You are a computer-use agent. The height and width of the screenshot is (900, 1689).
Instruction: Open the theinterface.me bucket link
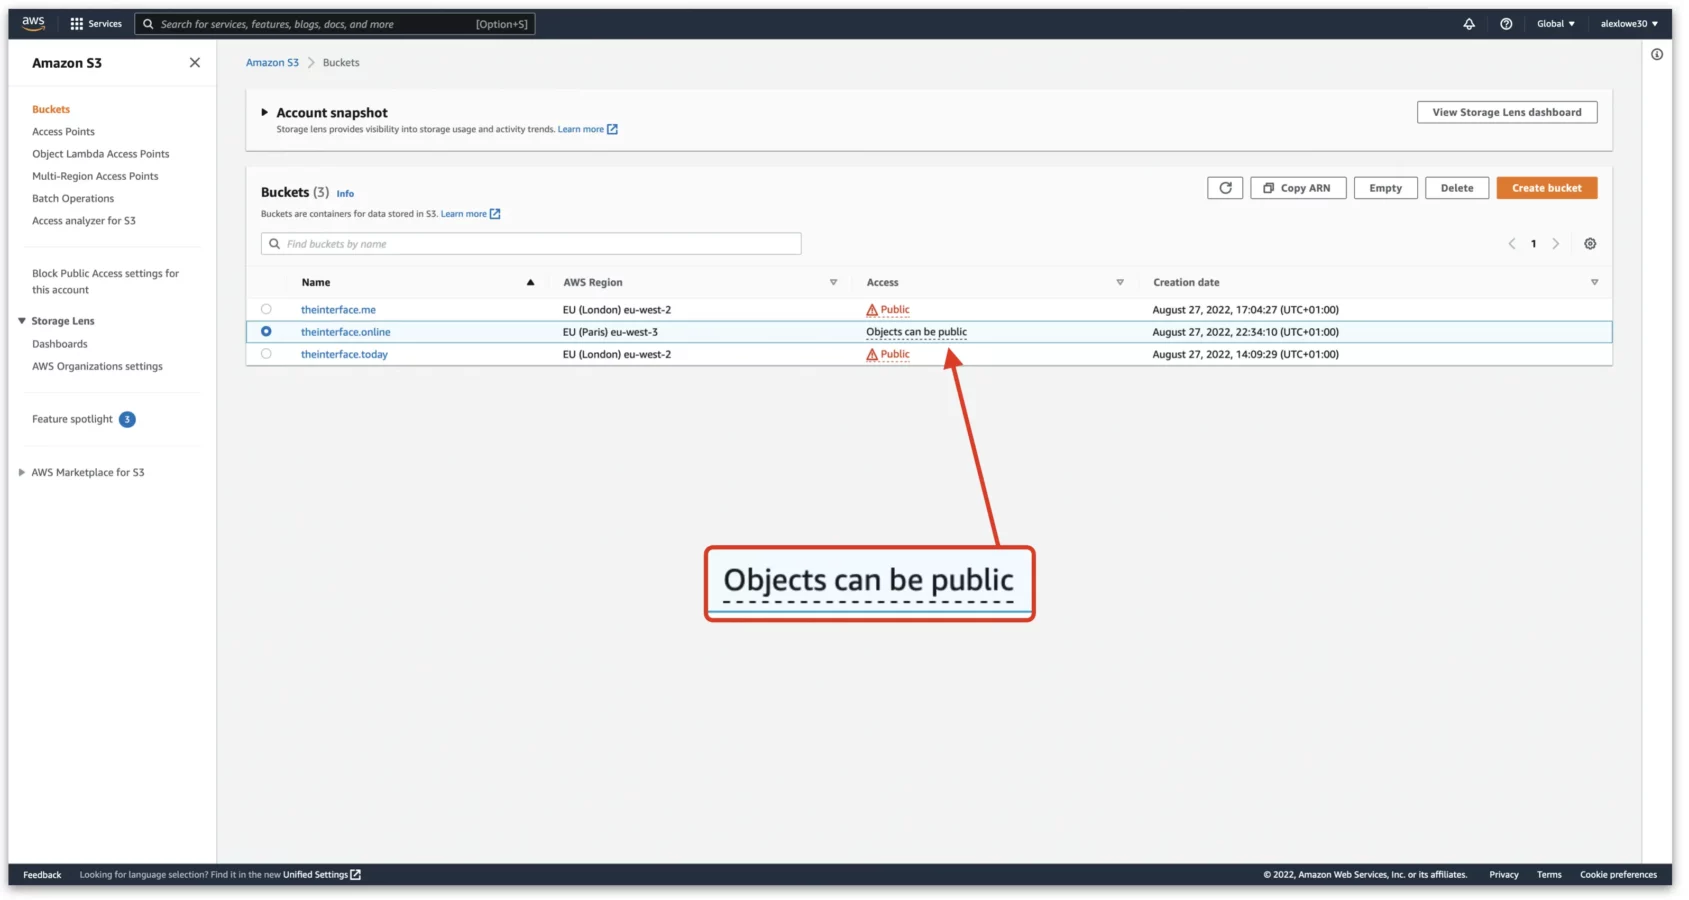point(338,310)
